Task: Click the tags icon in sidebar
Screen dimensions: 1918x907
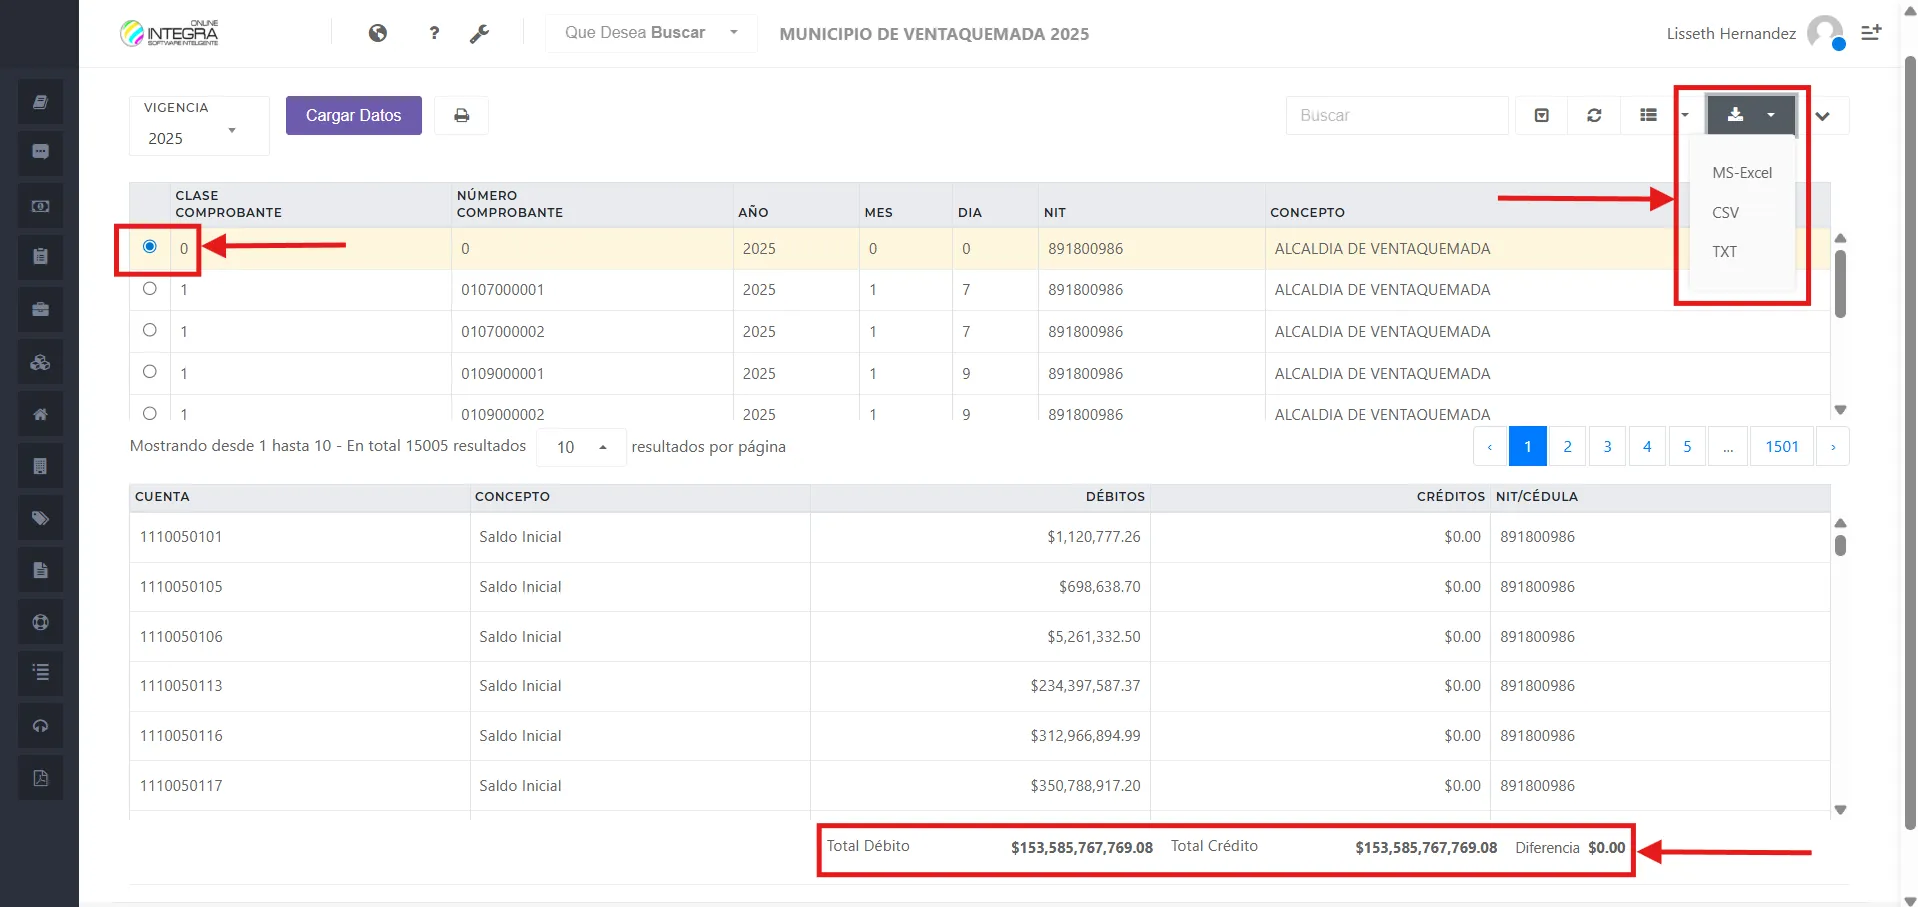Action: click(40, 518)
